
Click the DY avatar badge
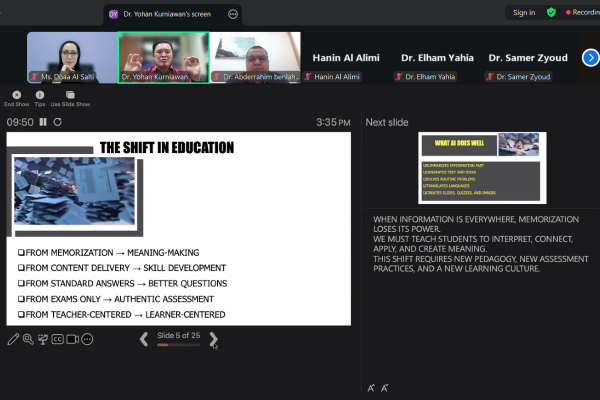click(x=114, y=15)
